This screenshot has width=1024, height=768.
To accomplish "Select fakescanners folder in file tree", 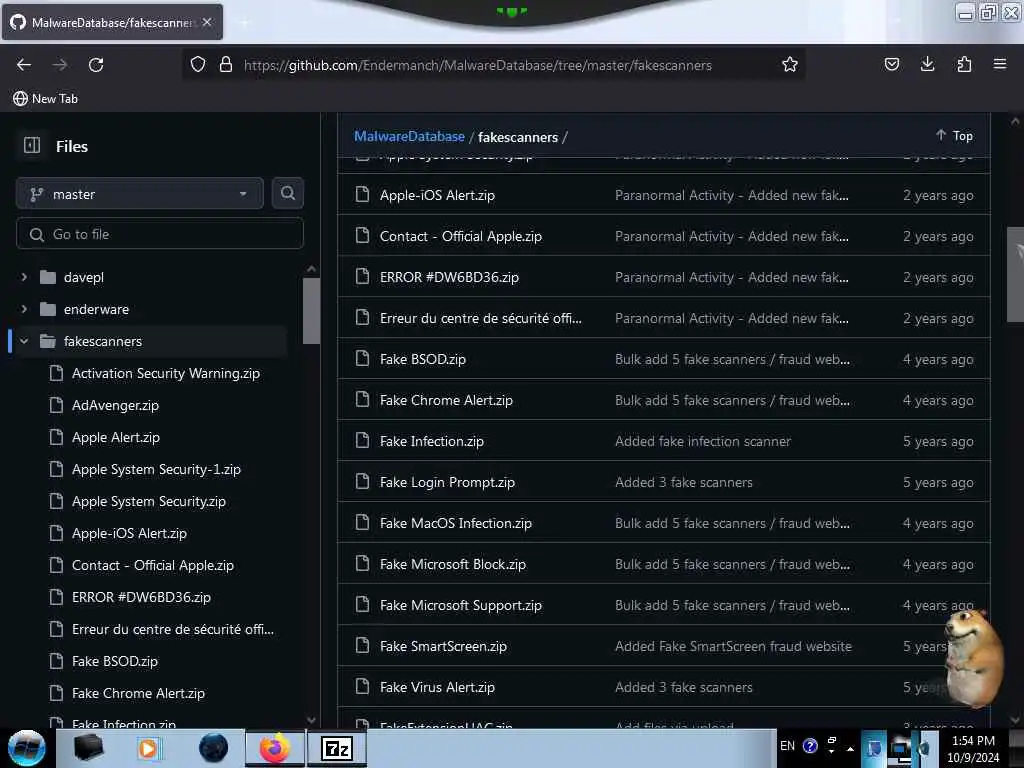I will coord(103,341).
